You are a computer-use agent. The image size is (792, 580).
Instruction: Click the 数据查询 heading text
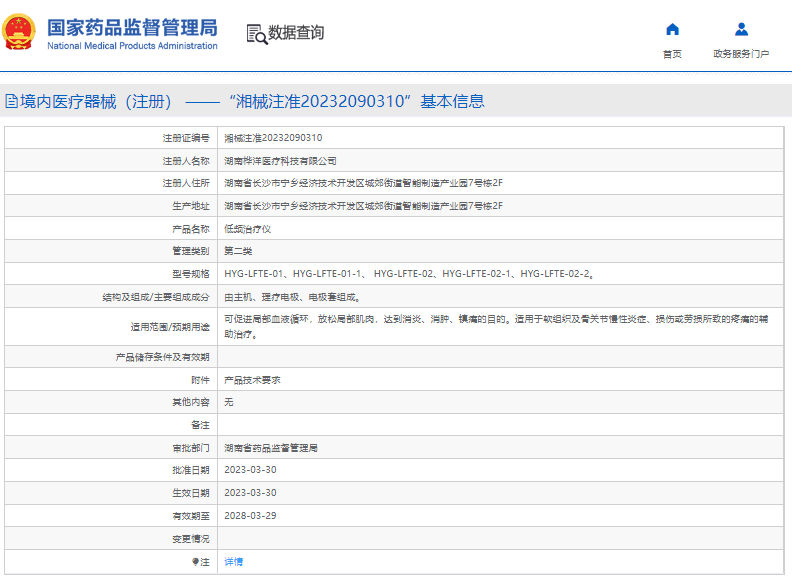pos(296,33)
